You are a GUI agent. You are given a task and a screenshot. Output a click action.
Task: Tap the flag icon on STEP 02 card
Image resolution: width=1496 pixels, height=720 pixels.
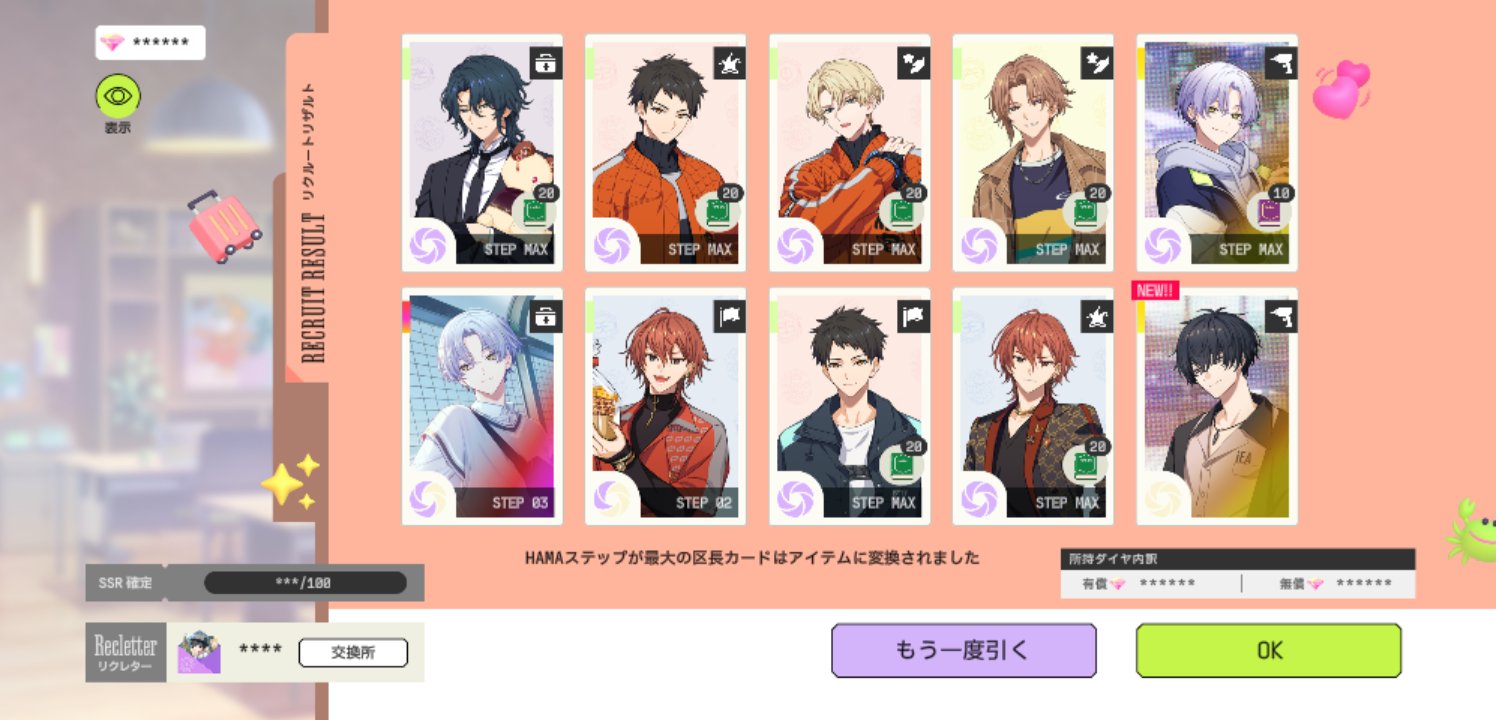point(730,317)
